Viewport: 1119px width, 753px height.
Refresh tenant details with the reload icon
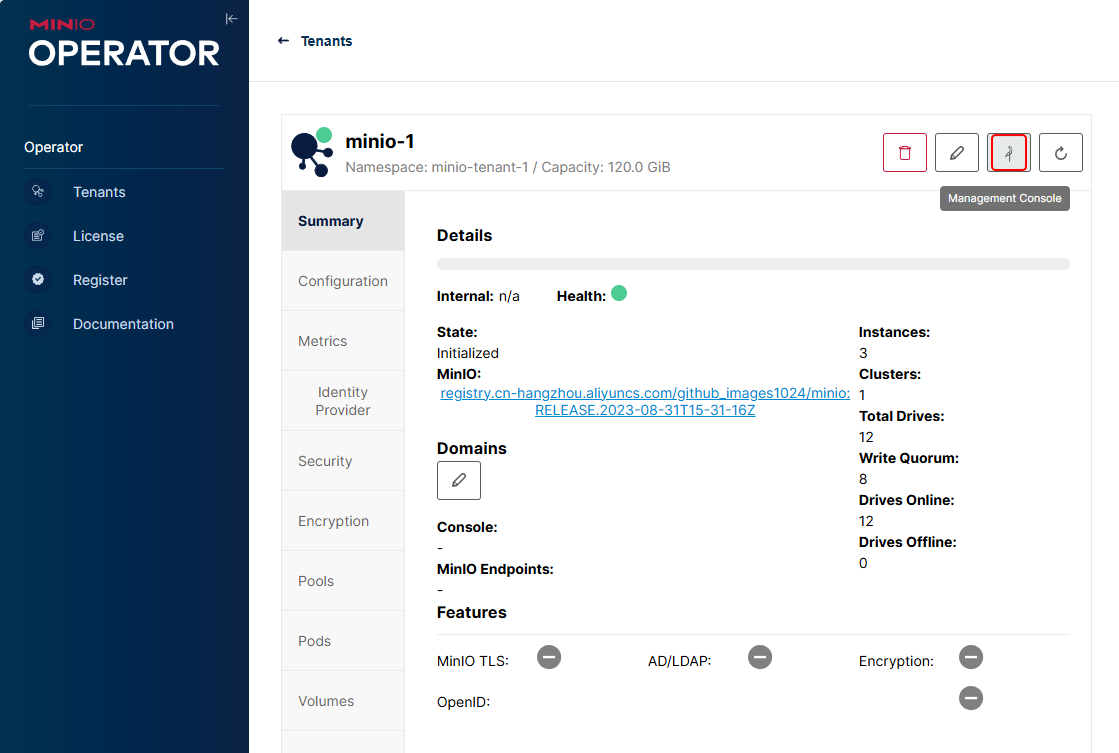tap(1060, 153)
